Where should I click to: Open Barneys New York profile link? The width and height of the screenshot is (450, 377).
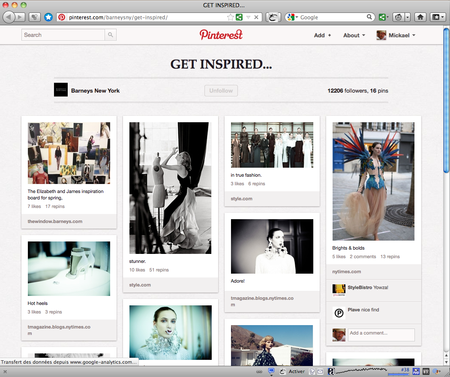(x=95, y=91)
